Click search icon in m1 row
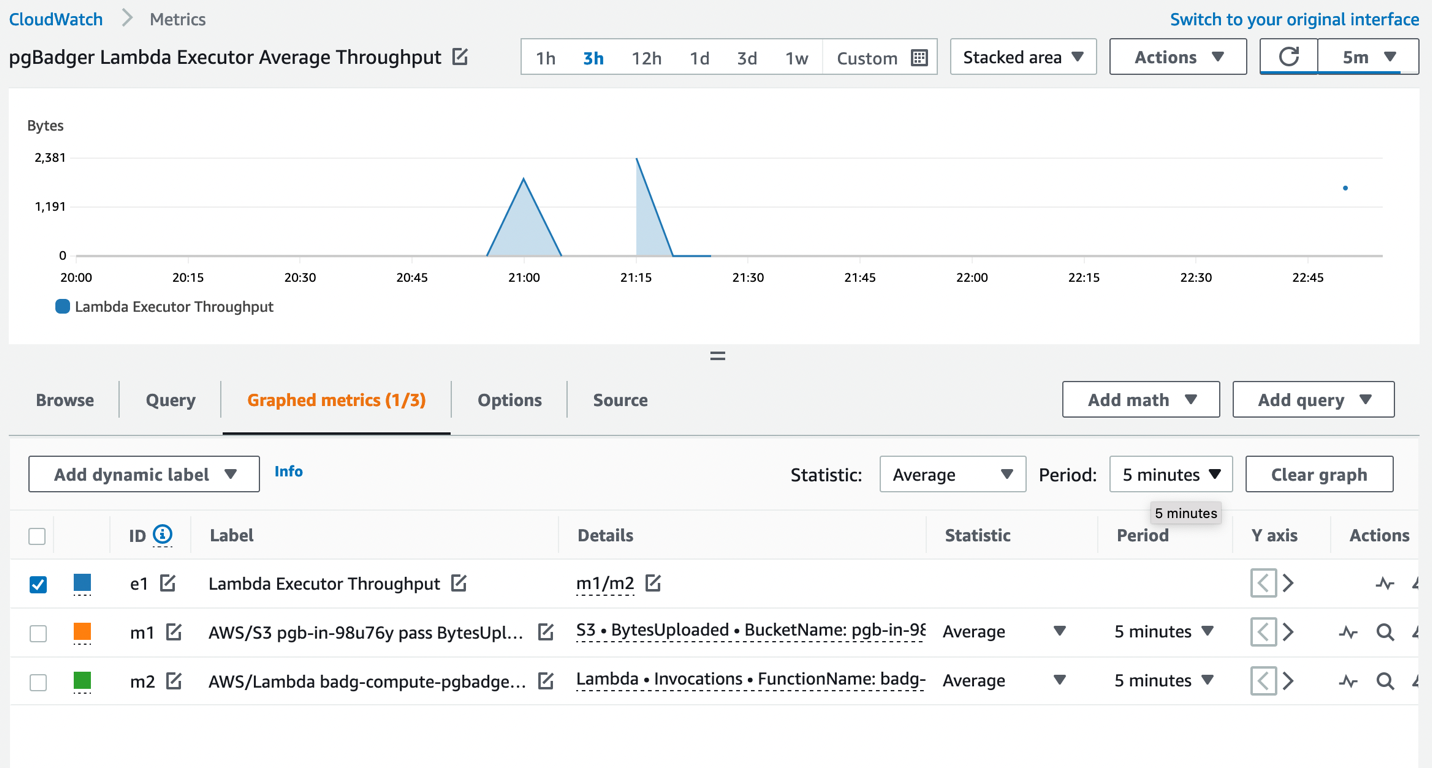 click(1385, 632)
